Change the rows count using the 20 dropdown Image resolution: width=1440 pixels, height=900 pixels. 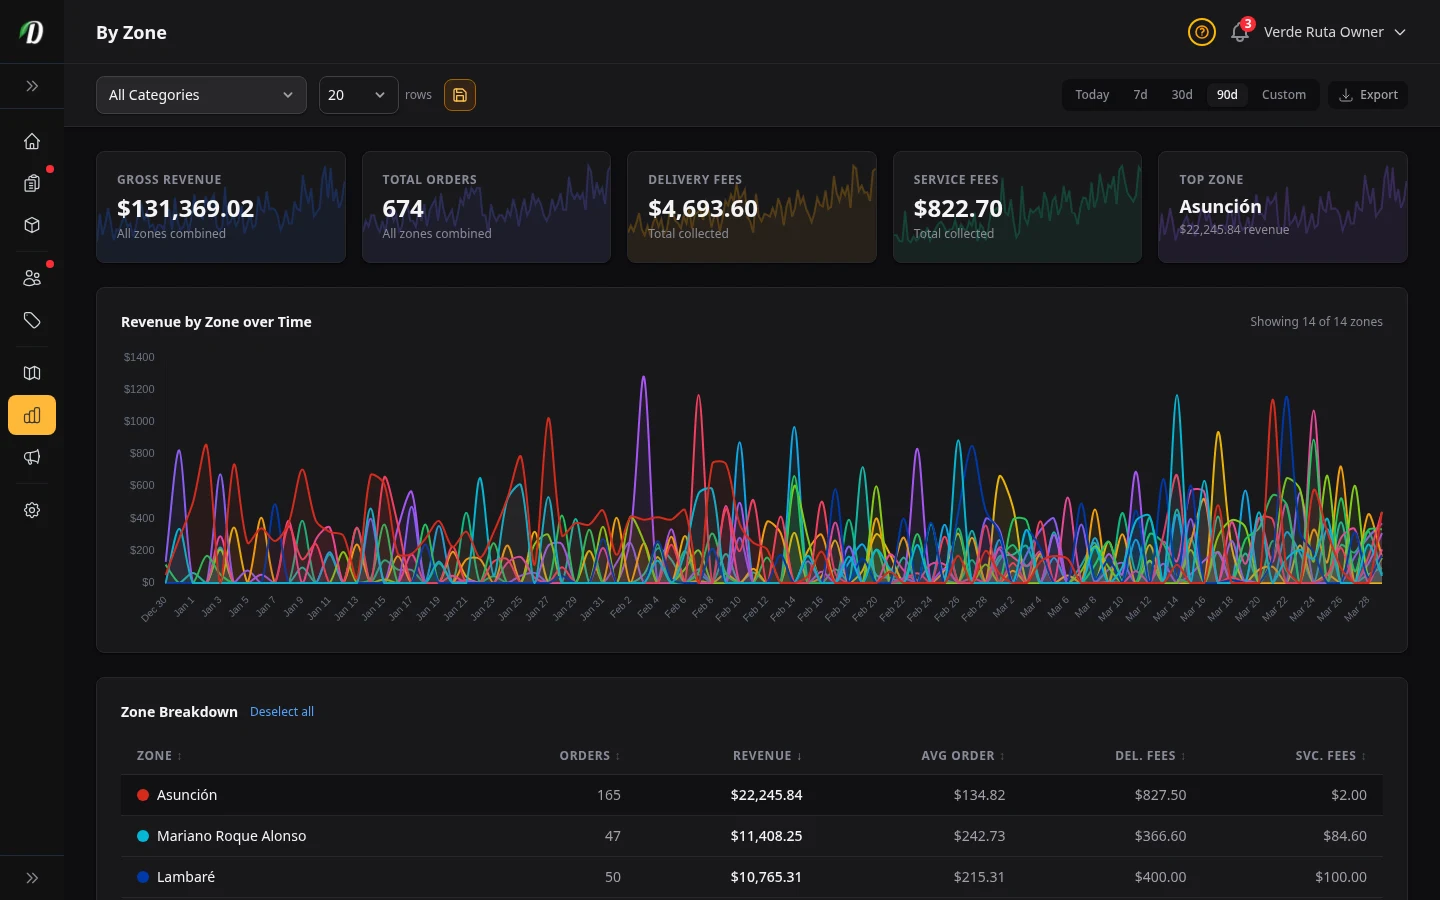[x=357, y=94]
